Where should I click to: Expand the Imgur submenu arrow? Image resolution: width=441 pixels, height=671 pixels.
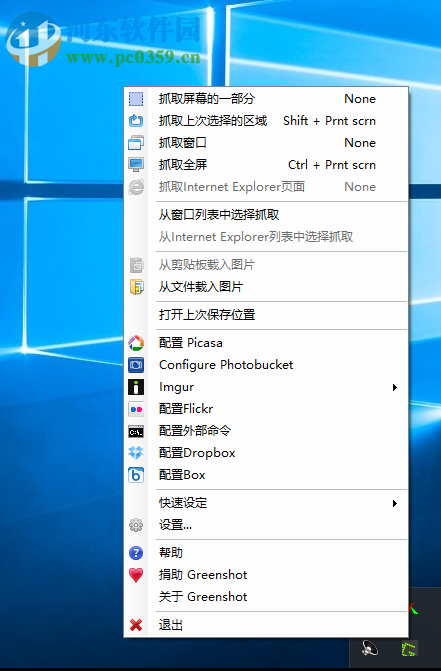(394, 387)
